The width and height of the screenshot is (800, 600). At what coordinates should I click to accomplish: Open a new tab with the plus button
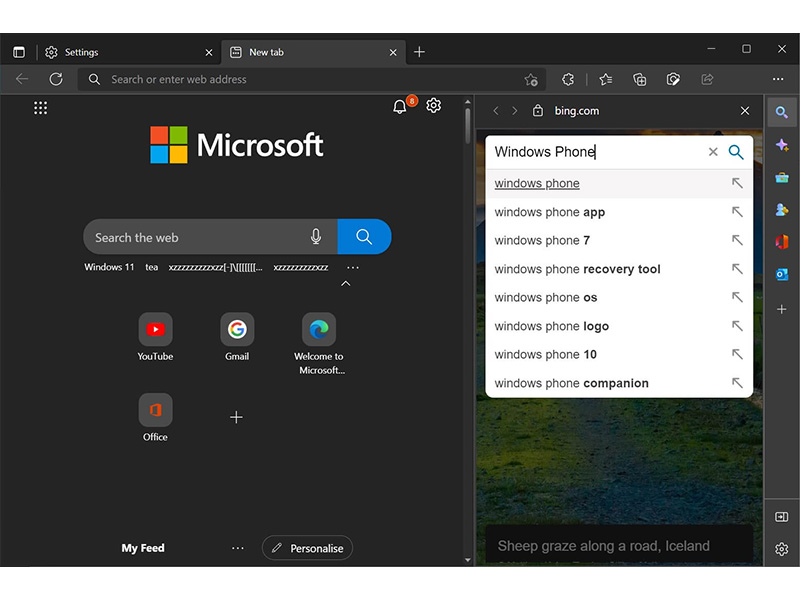[419, 52]
